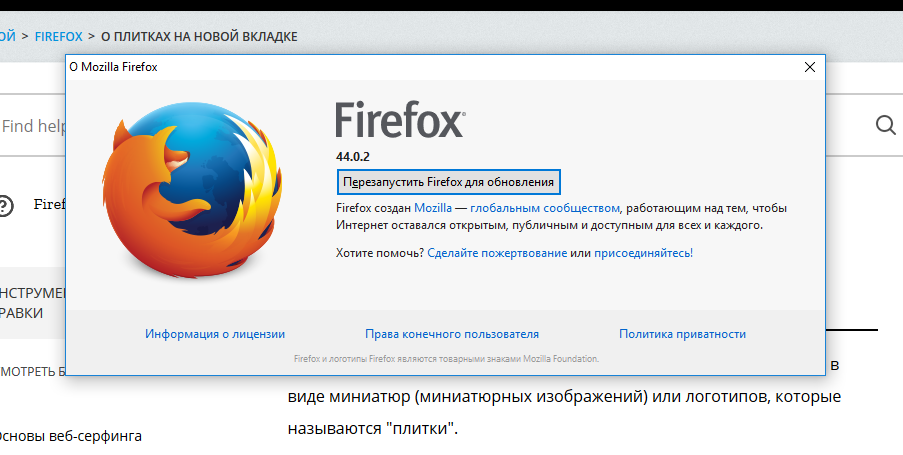Click the Firefox globe logo image
The width and height of the screenshot is (903, 455).
pos(192,189)
